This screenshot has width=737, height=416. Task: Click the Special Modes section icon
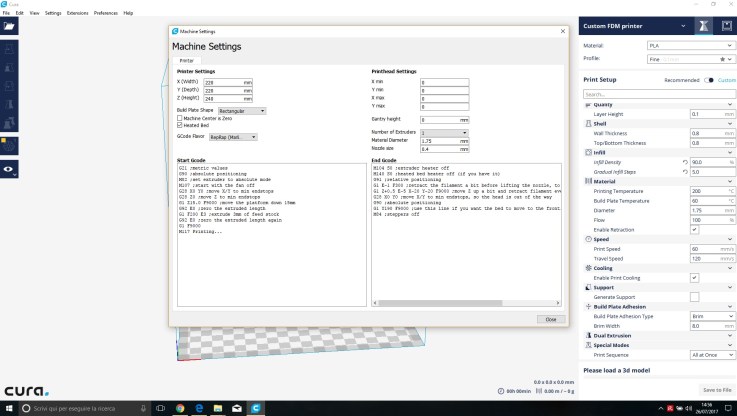pyautogui.click(x=588, y=345)
